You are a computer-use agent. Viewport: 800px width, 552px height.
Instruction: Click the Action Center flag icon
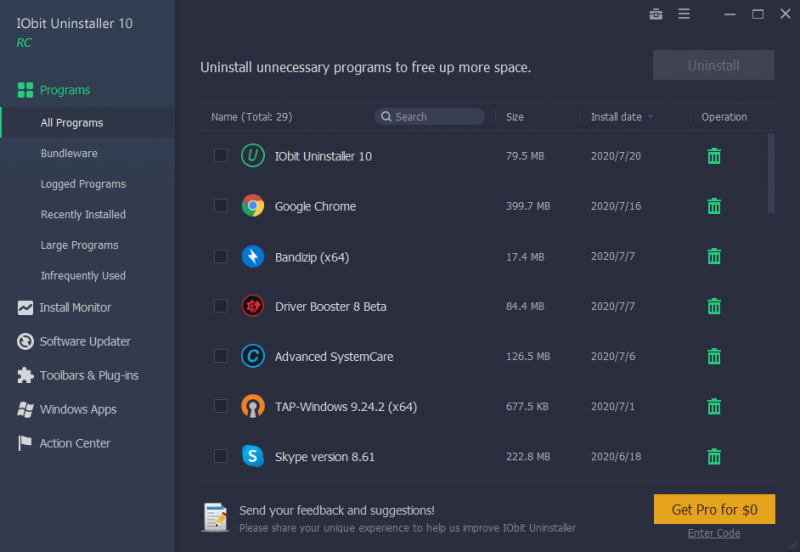pyautogui.click(x=24, y=443)
